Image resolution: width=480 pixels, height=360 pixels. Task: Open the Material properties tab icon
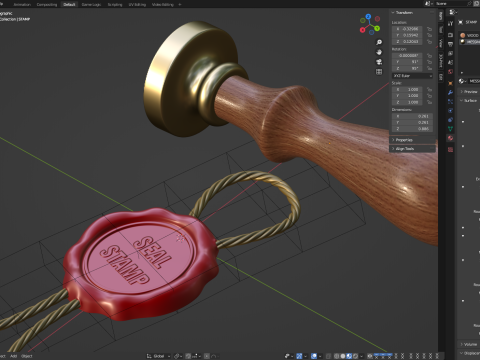[450, 138]
